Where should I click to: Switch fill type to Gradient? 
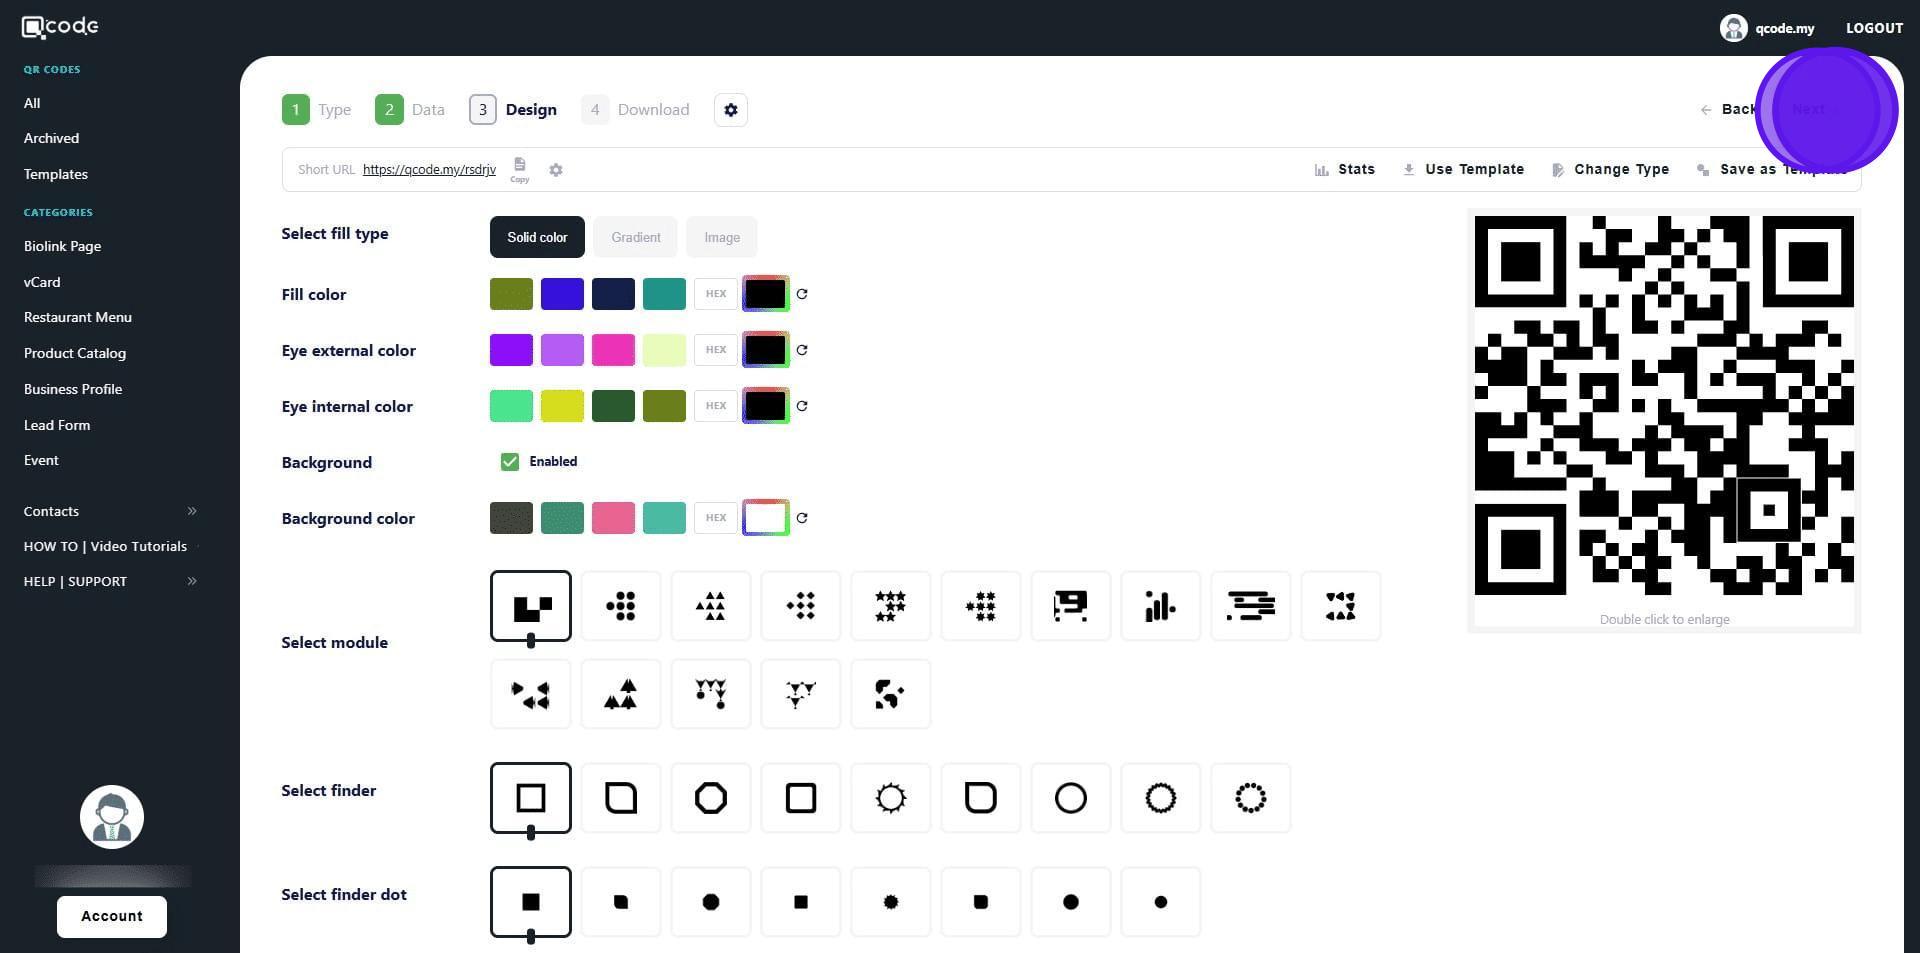coord(635,238)
